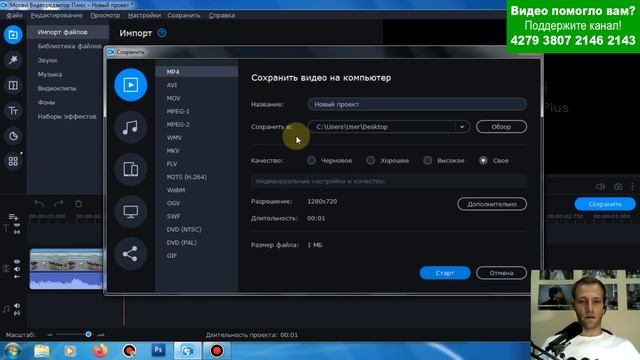Open the Filters magic wand icon
This screenshot has height=360, width=640.
[x=13, y=60]
